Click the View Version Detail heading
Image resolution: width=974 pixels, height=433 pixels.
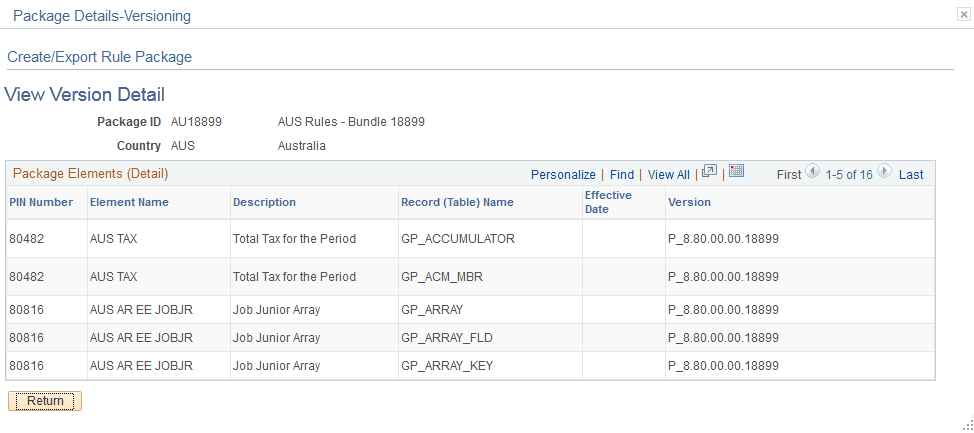pyautogui.click(x=84, y=95)
